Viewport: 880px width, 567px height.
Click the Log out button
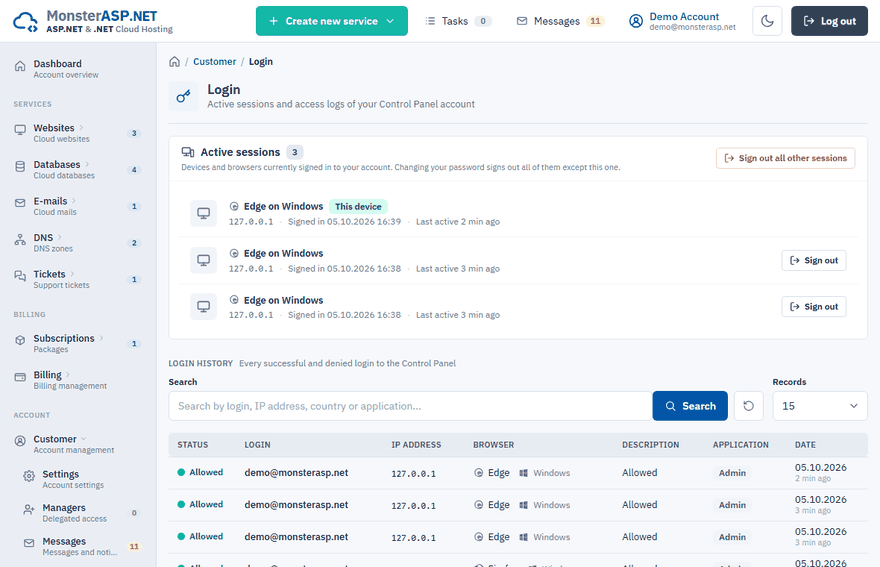click(829, 21)
